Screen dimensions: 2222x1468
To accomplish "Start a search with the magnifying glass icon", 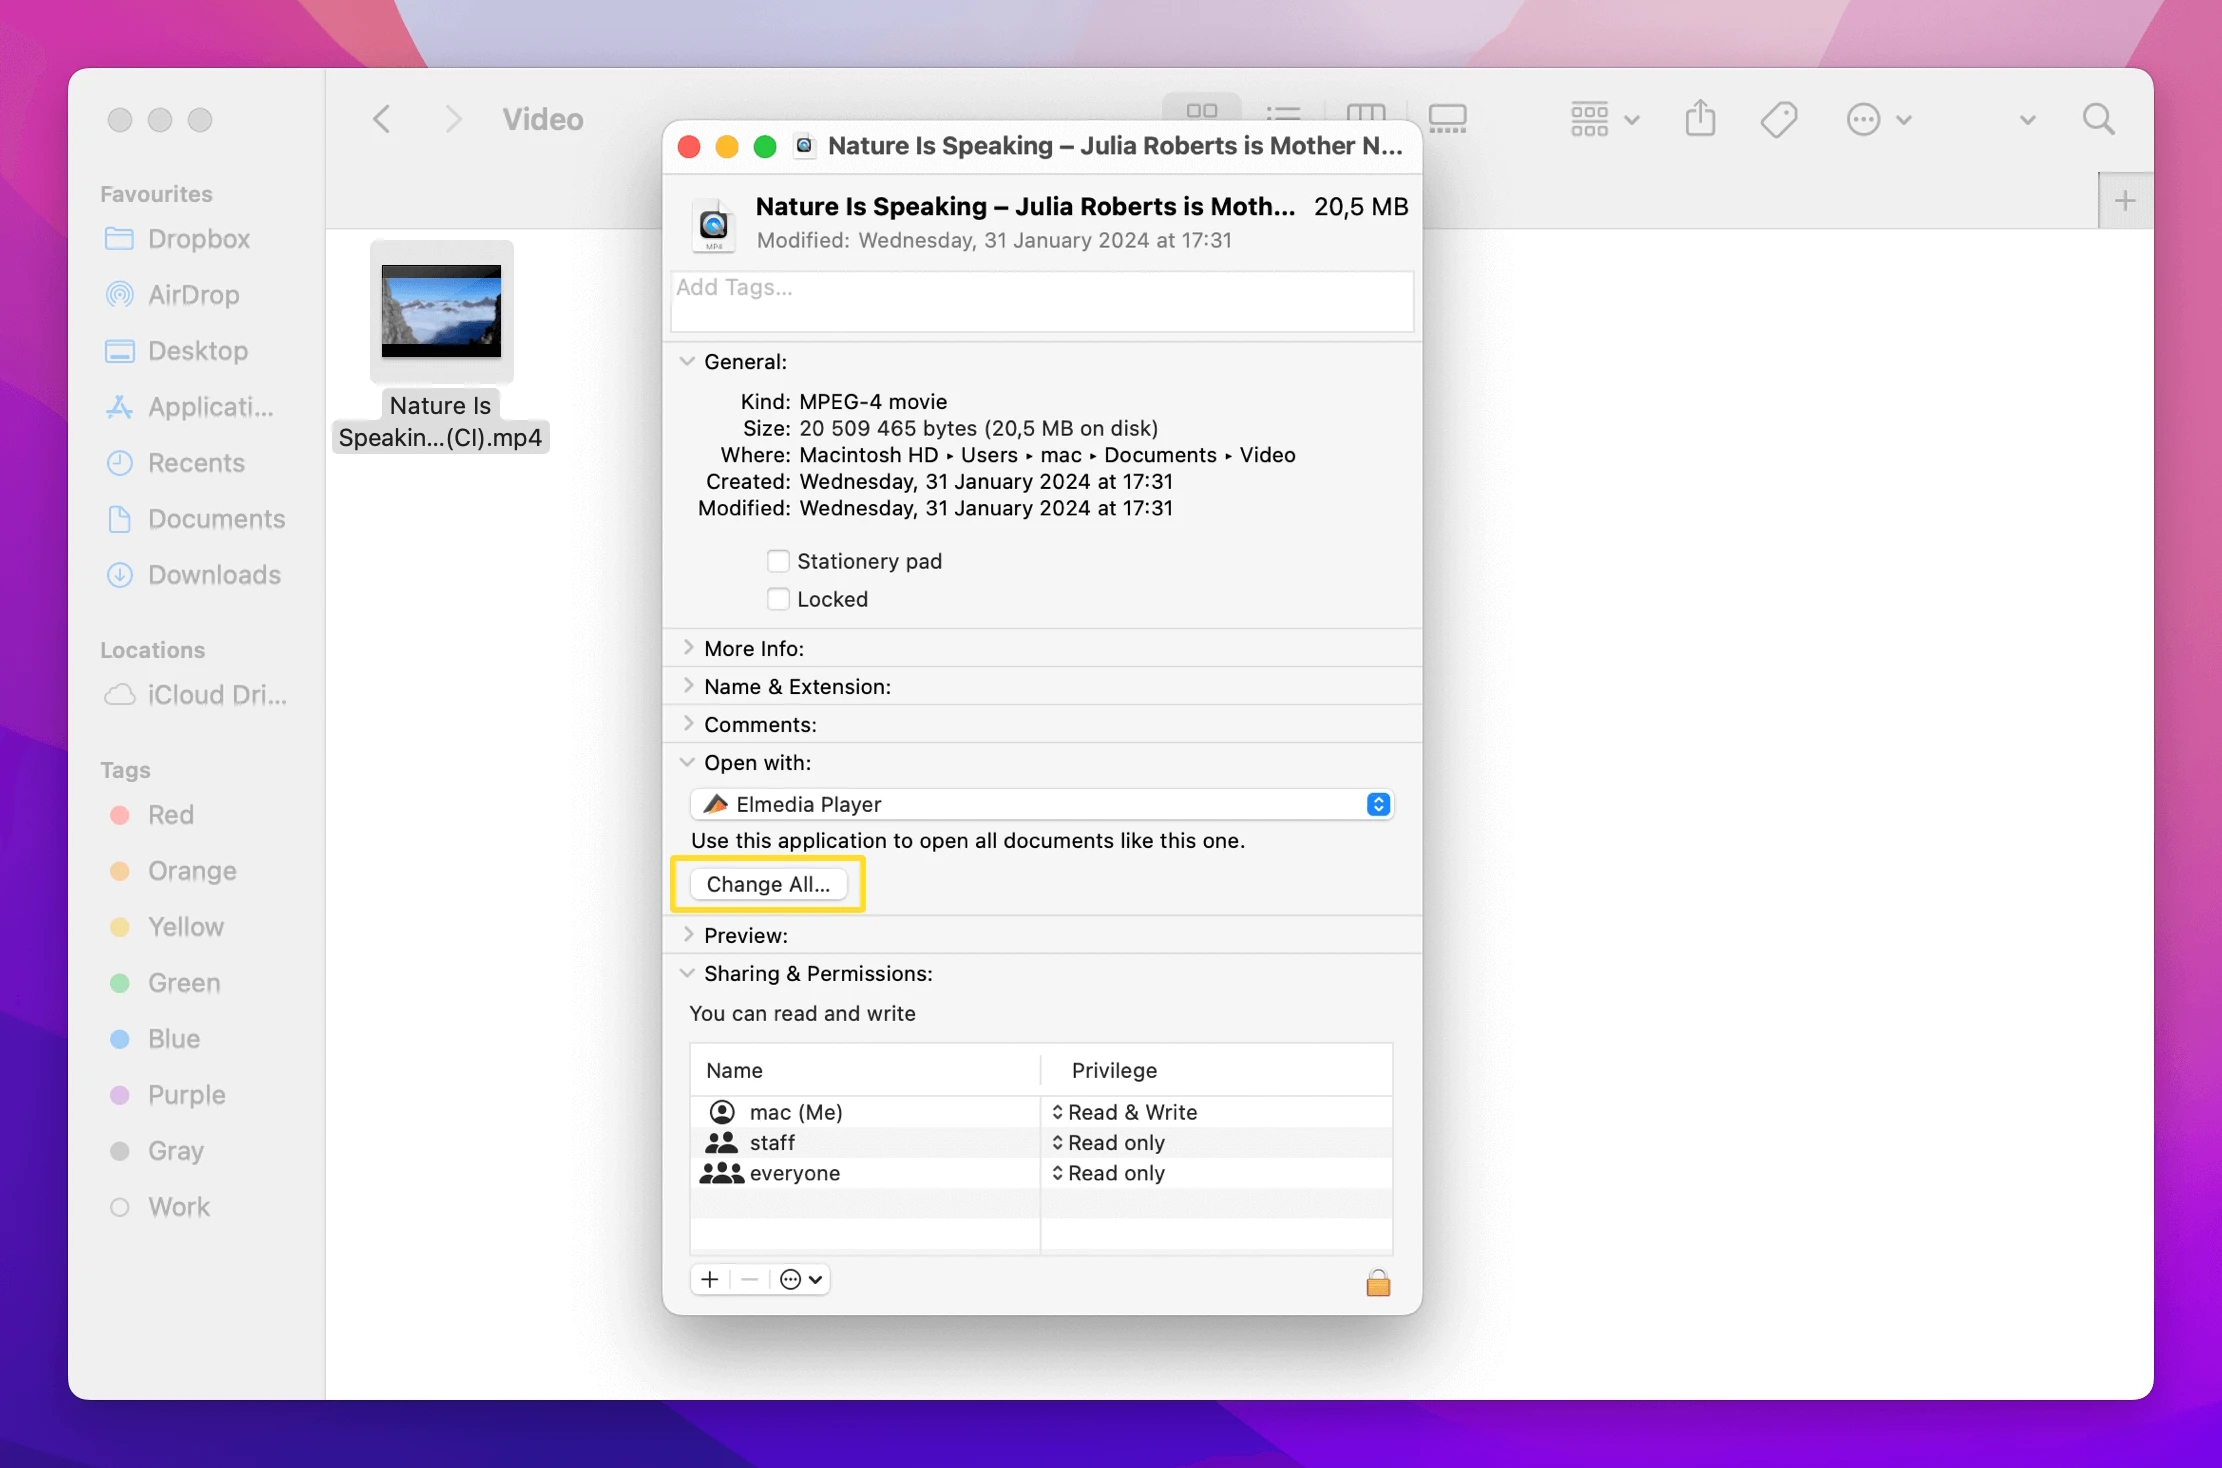I will pyautogui.click(x=2098, y=118).
